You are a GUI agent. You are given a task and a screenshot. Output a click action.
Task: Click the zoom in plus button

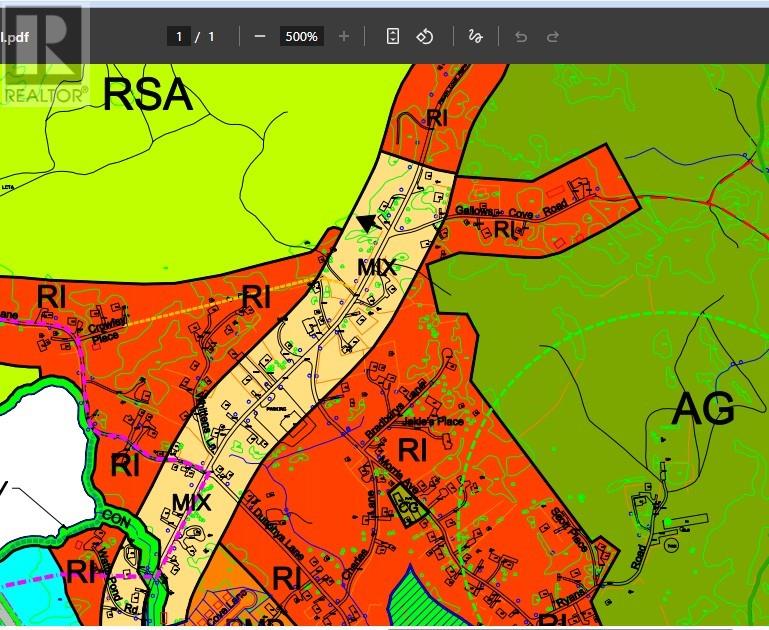coord(344,36)
